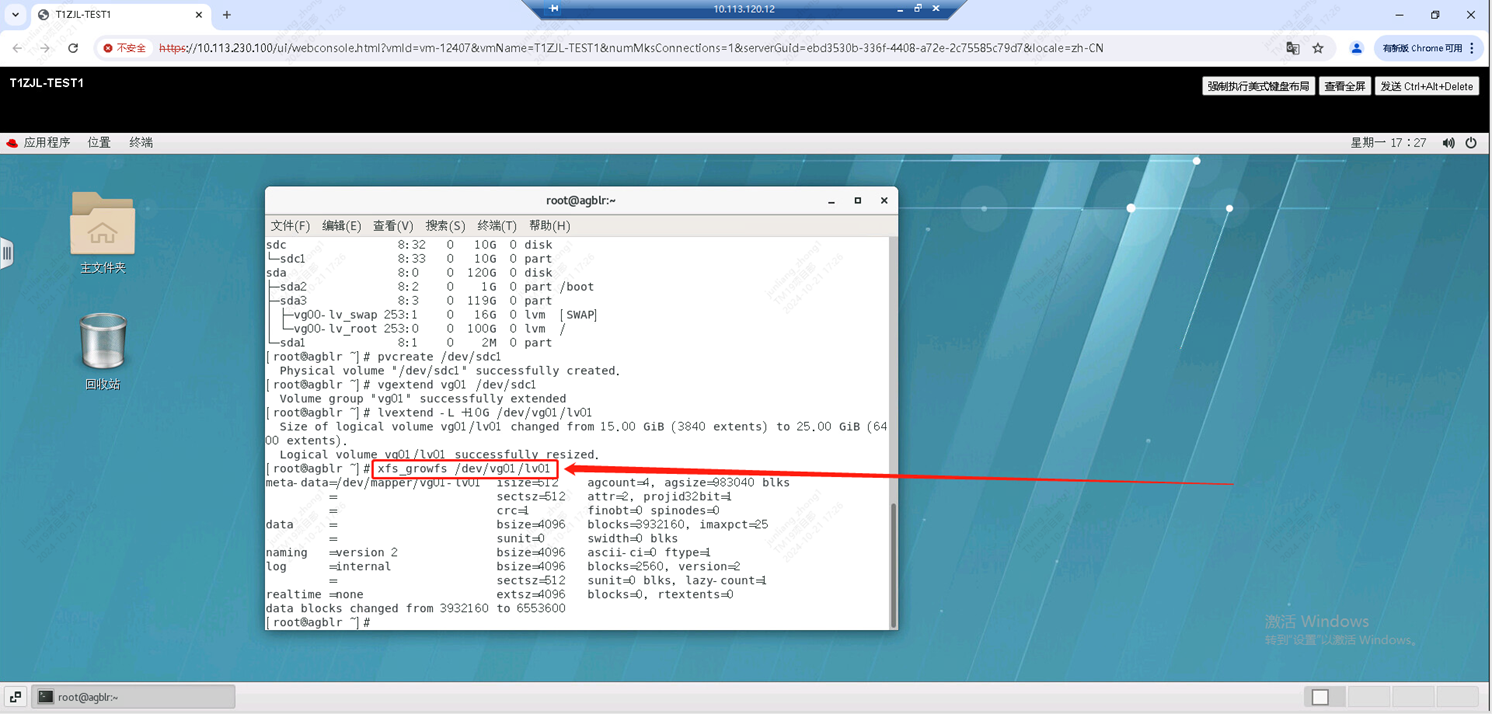Image resolution: width=1492 pixels, height=714 pixels.
Task: Open the 文件(F) menu in terminal
Action: click(290, 226)
